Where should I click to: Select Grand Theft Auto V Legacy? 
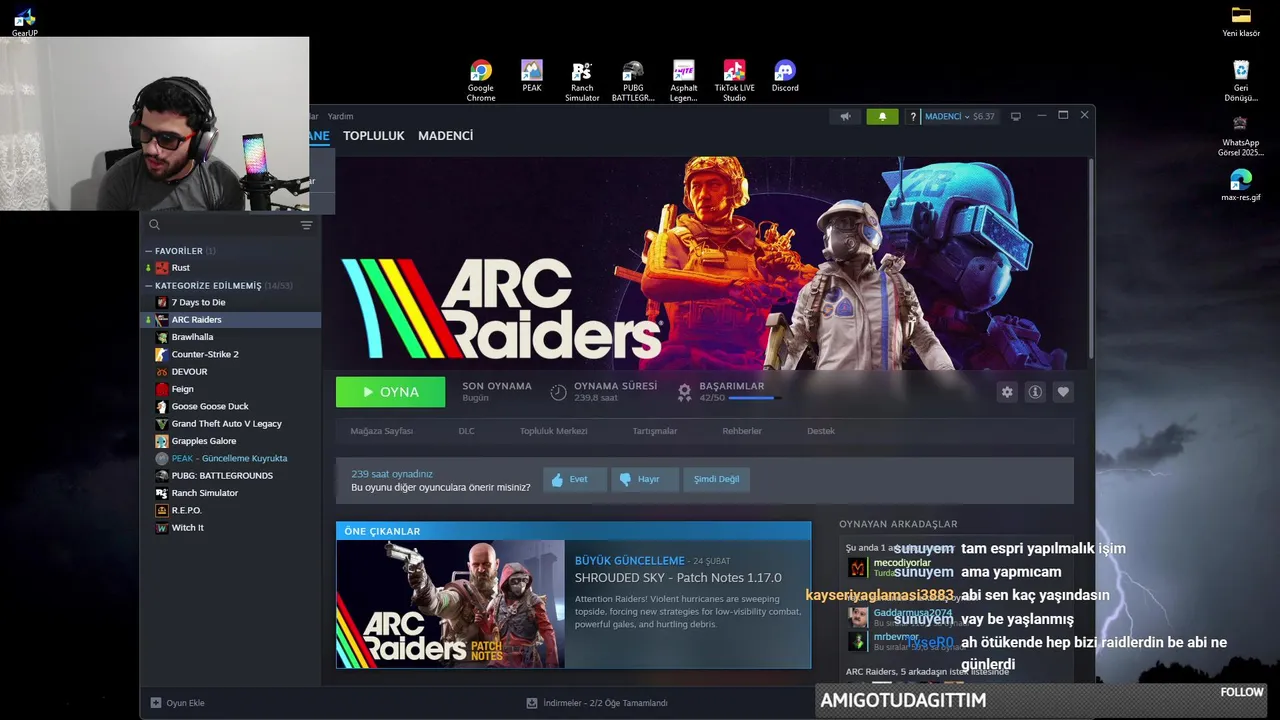[231, 424]
